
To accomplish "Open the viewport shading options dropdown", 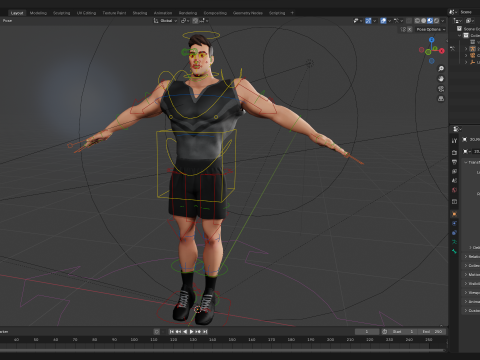I will 443,21.
